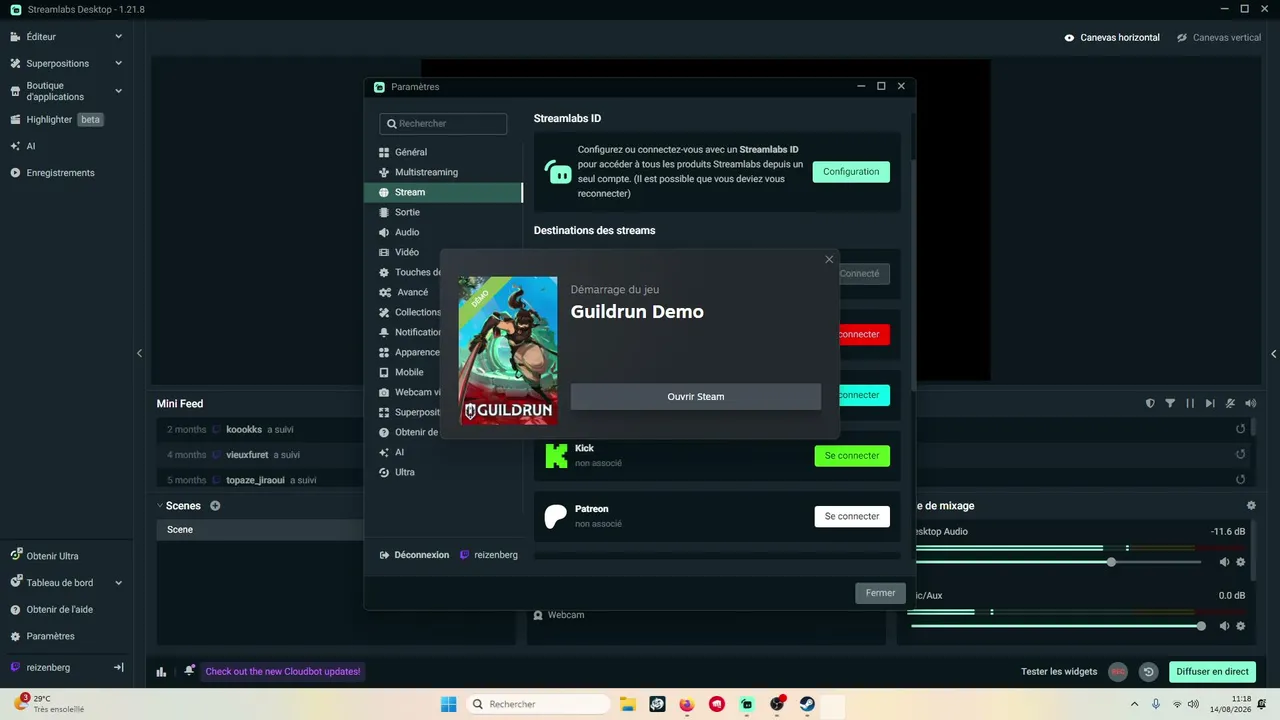Open the Avancé settings tab
Image resolution: width=1280 pixels, height=720 pixels.
point(402,292)
